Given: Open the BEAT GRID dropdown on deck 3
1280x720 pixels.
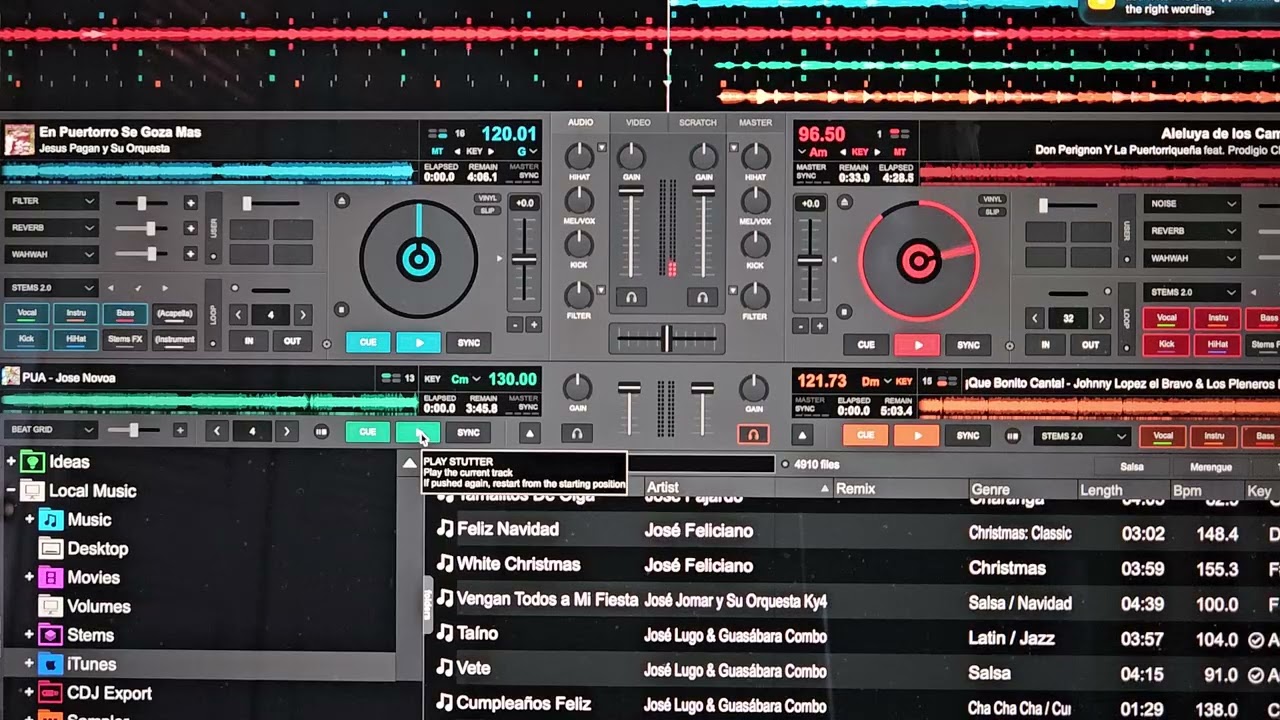Looking at the screenshot, I should click(x=51, y=430).
